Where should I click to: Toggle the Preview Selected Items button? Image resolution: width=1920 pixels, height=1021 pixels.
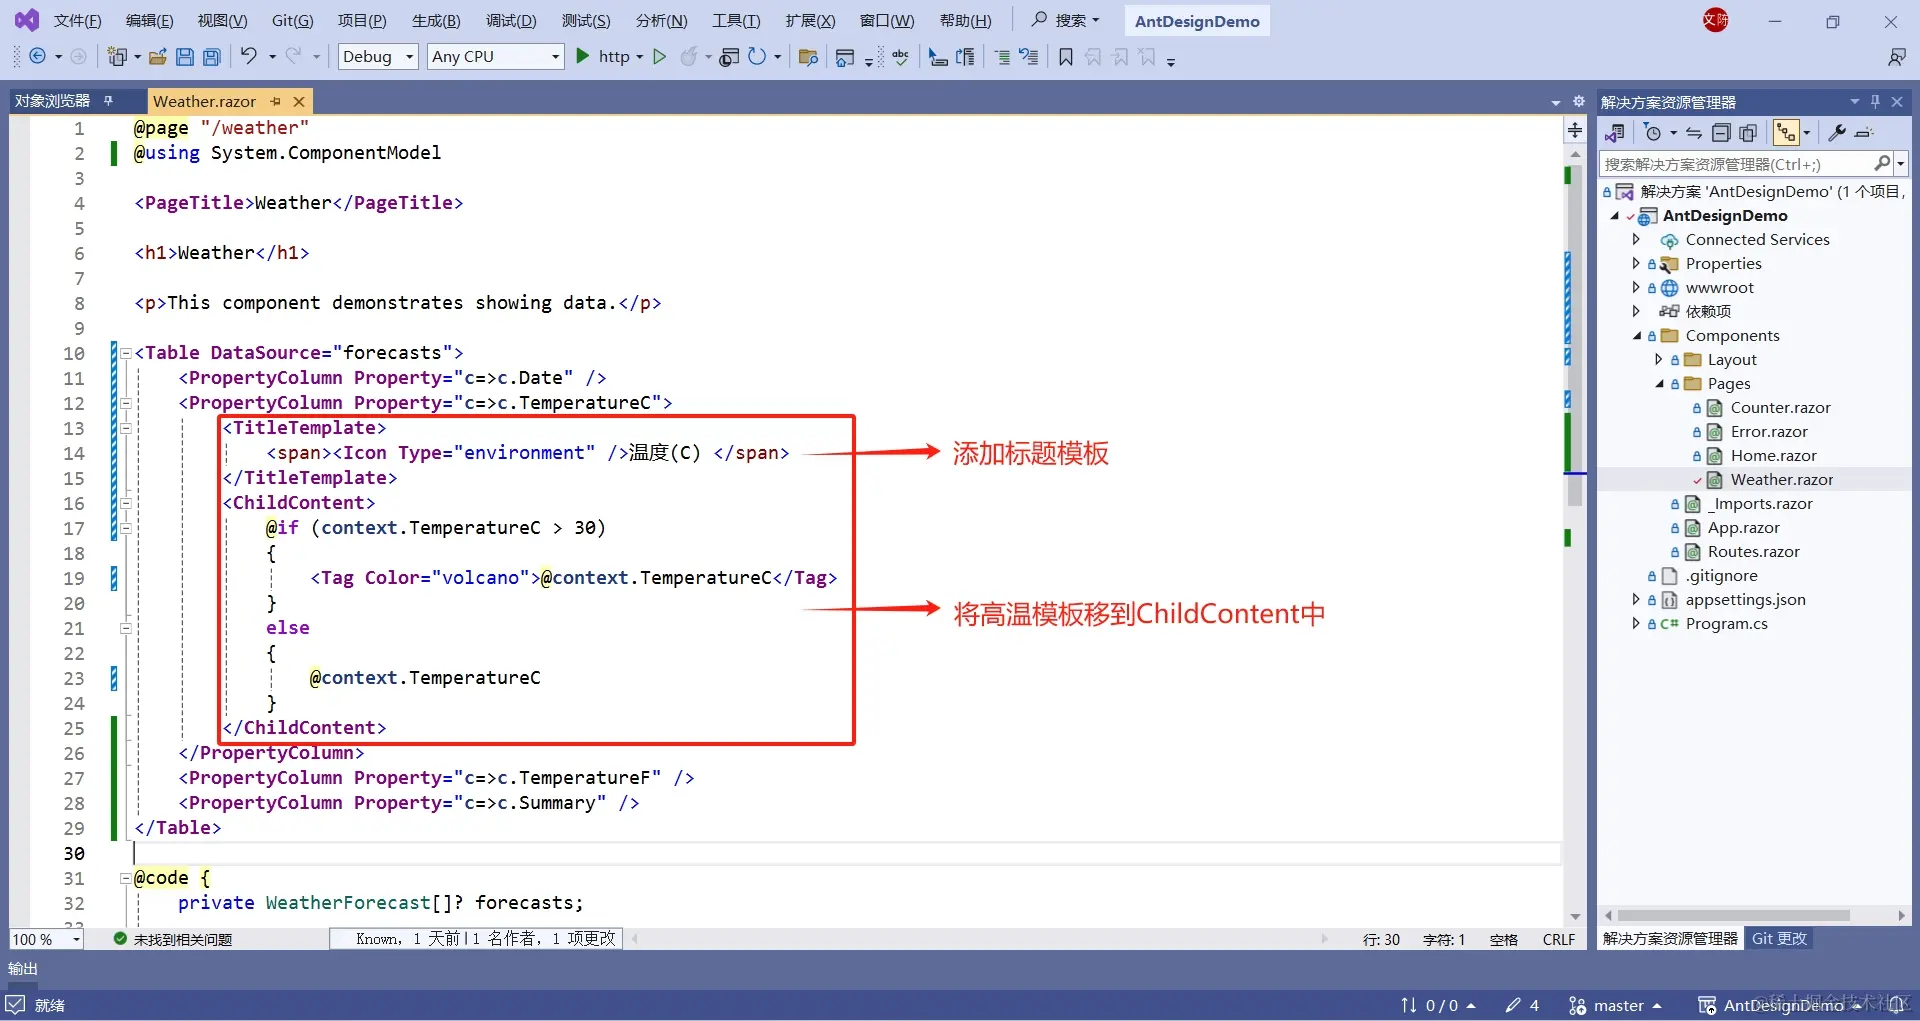pos(1864,133)
